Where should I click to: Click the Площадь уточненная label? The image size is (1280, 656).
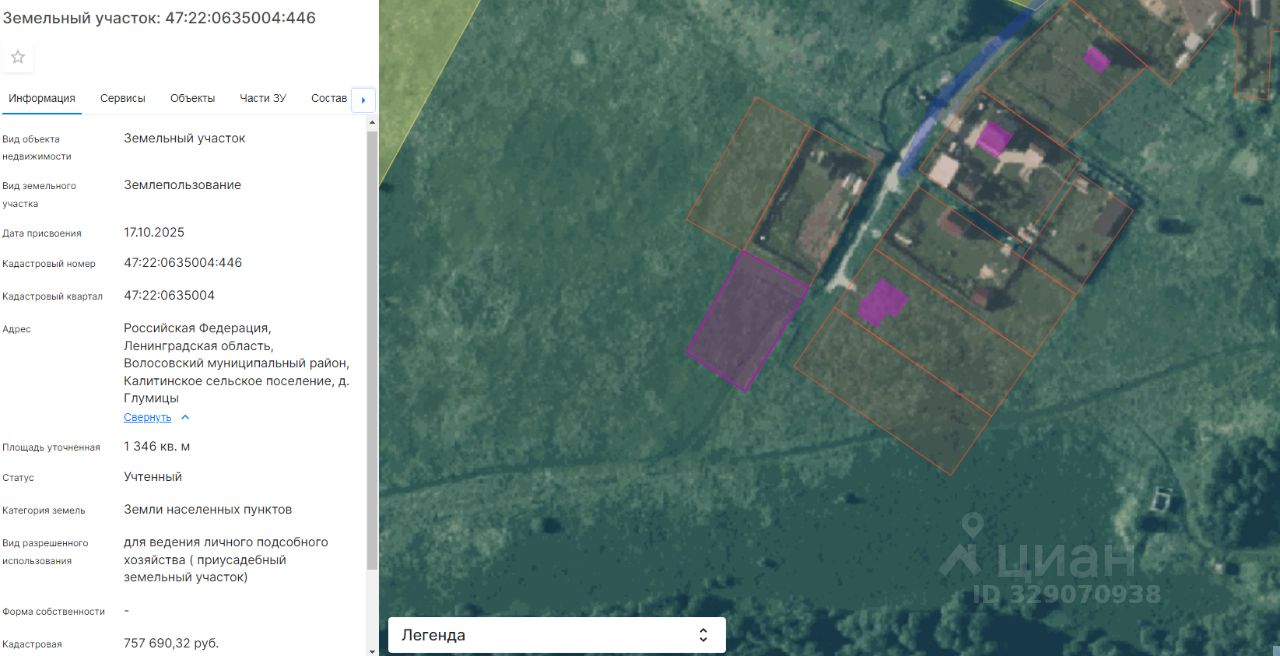point(51,447)
